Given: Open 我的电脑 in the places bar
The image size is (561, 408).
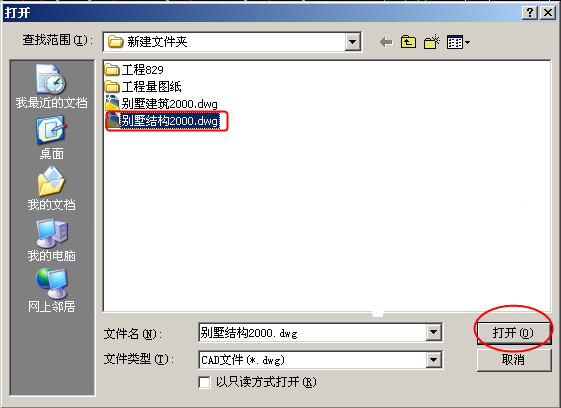Looking at the screenshot, I should point(52,240).
